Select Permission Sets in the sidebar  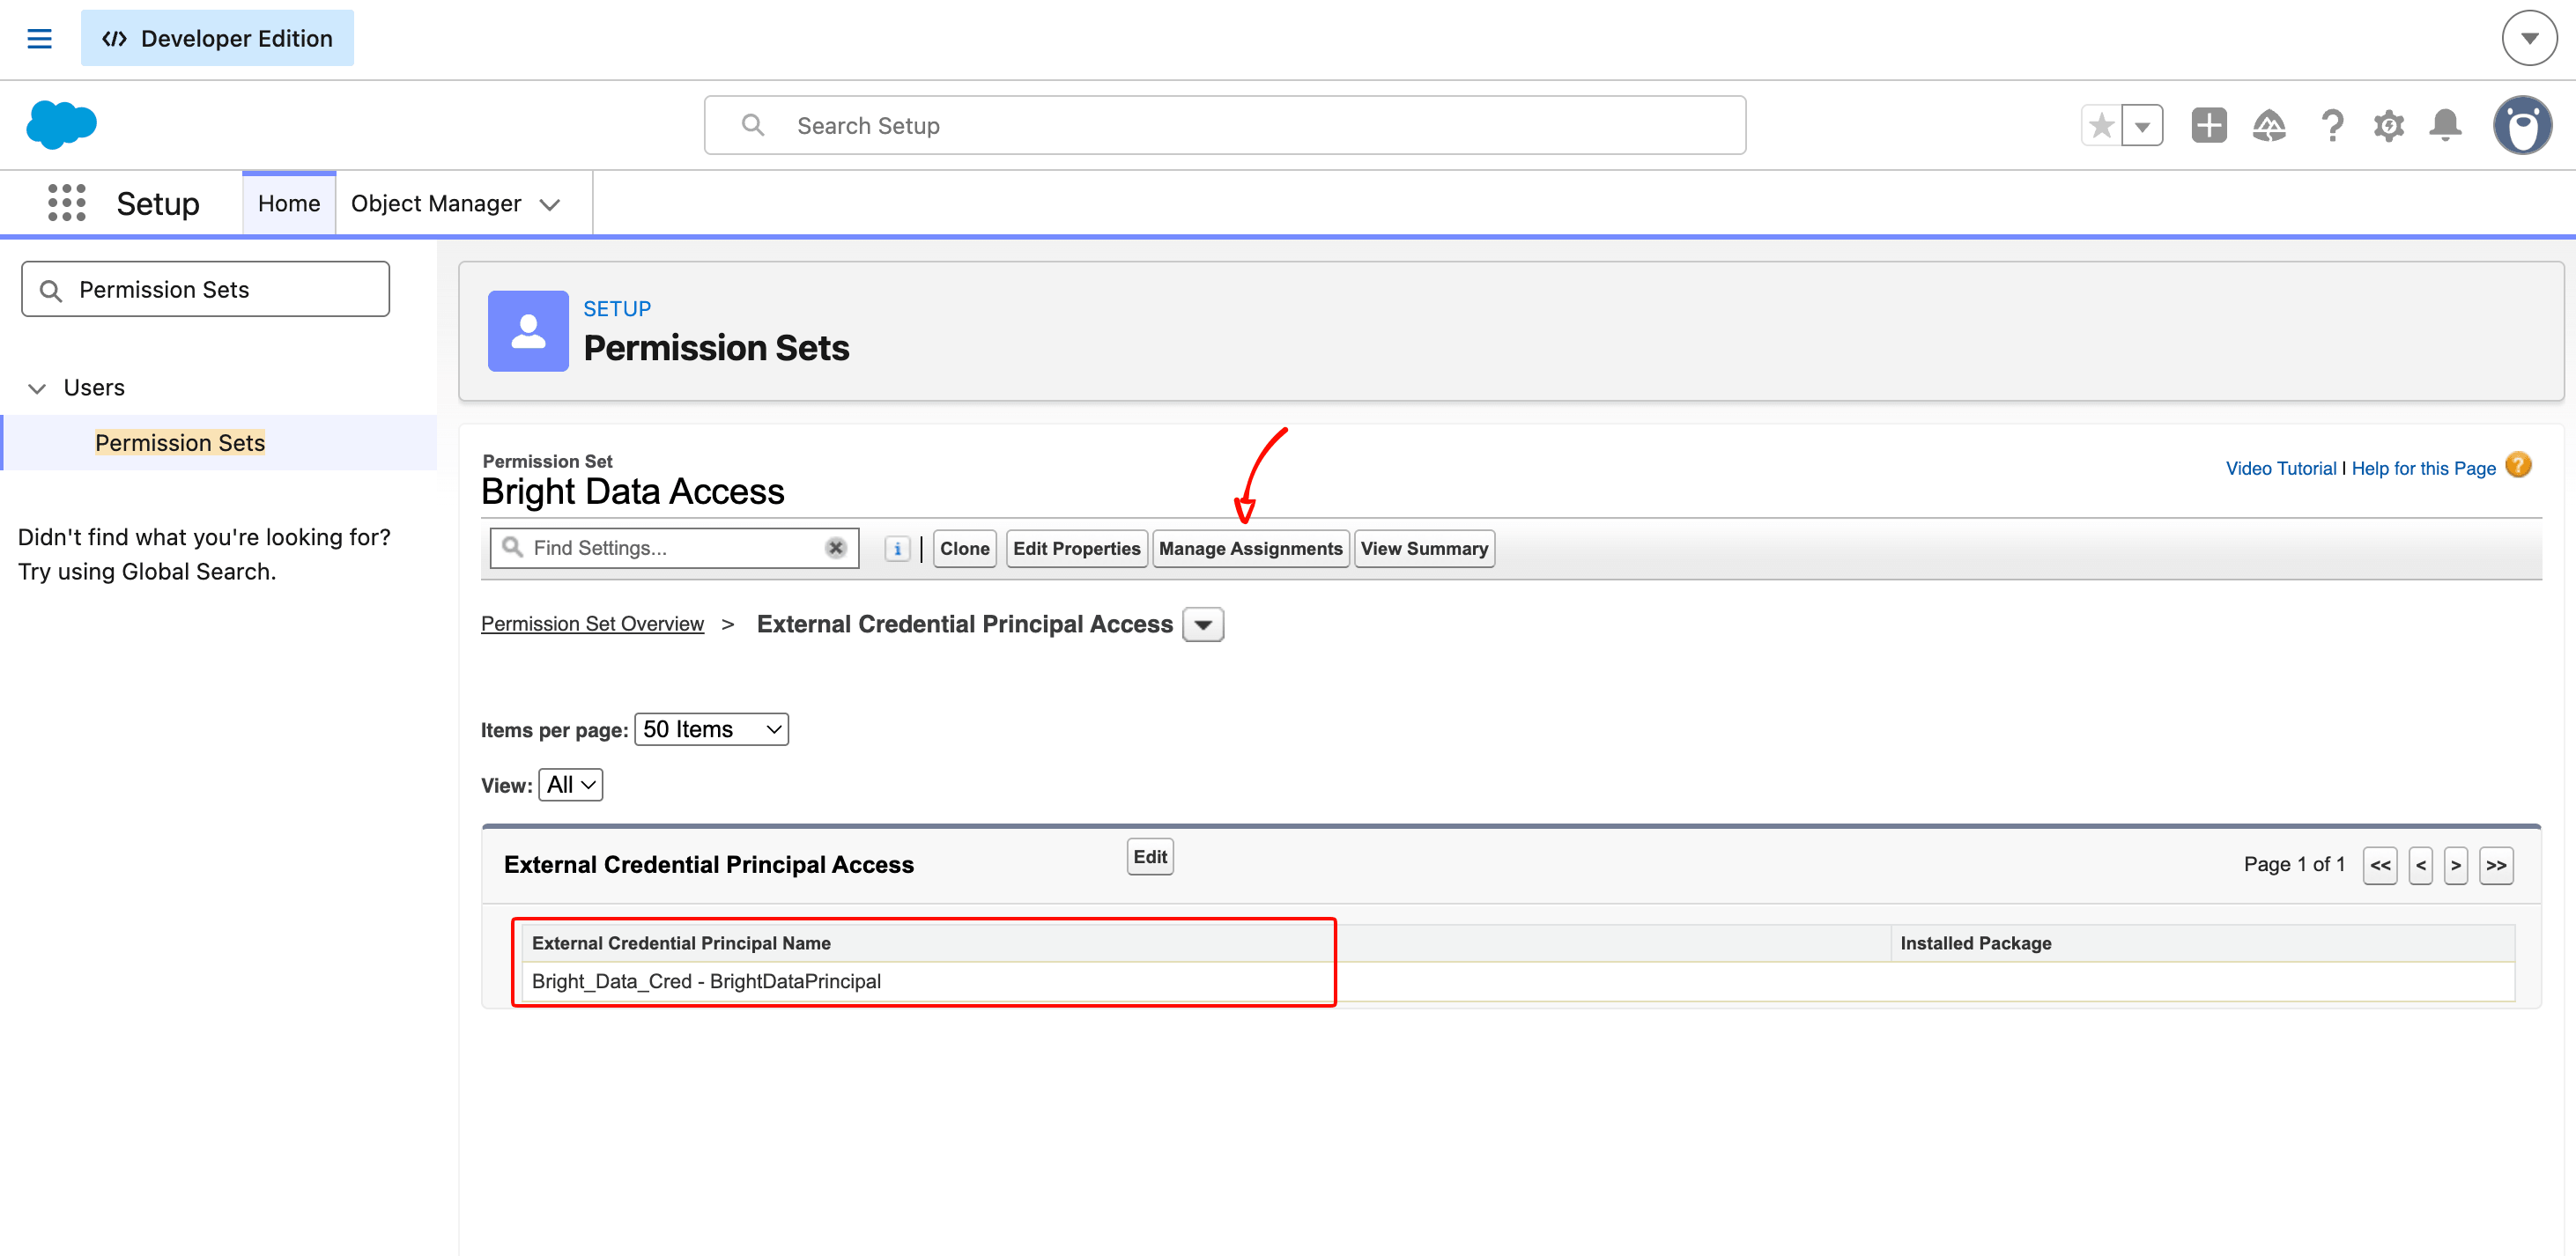(180, 443)
